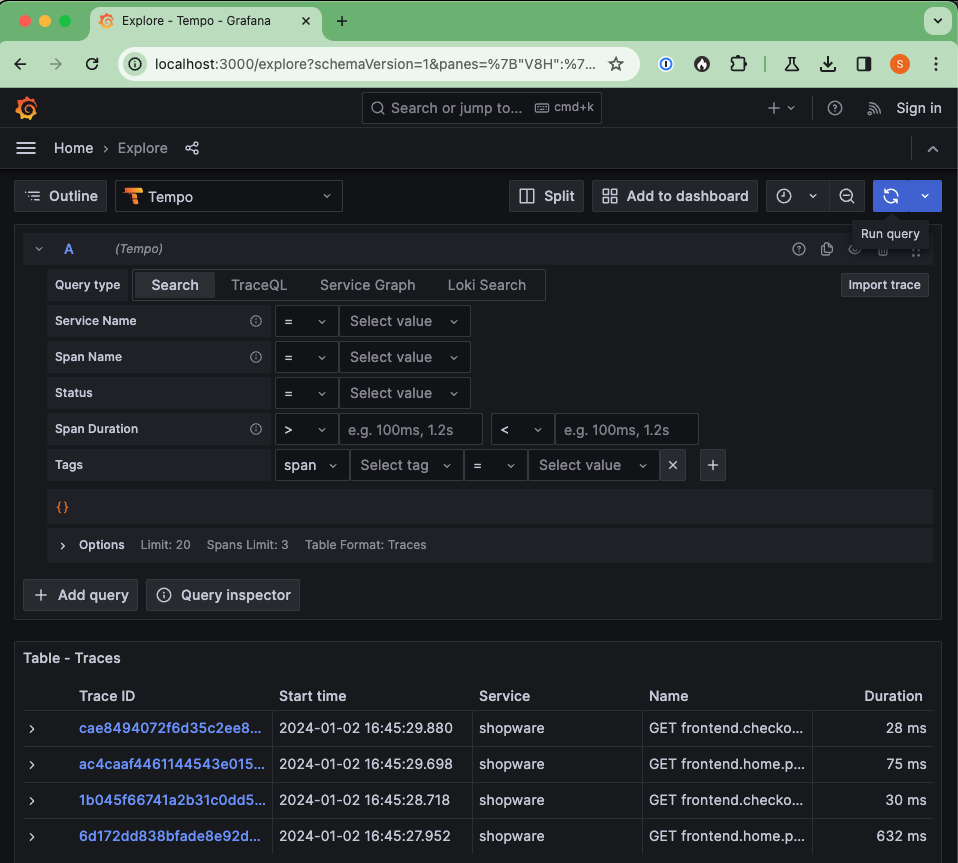Open trace ID cae8494072f6d35c2ee8 link
This screenshot has height=863, width=958.
click(170, 728)
